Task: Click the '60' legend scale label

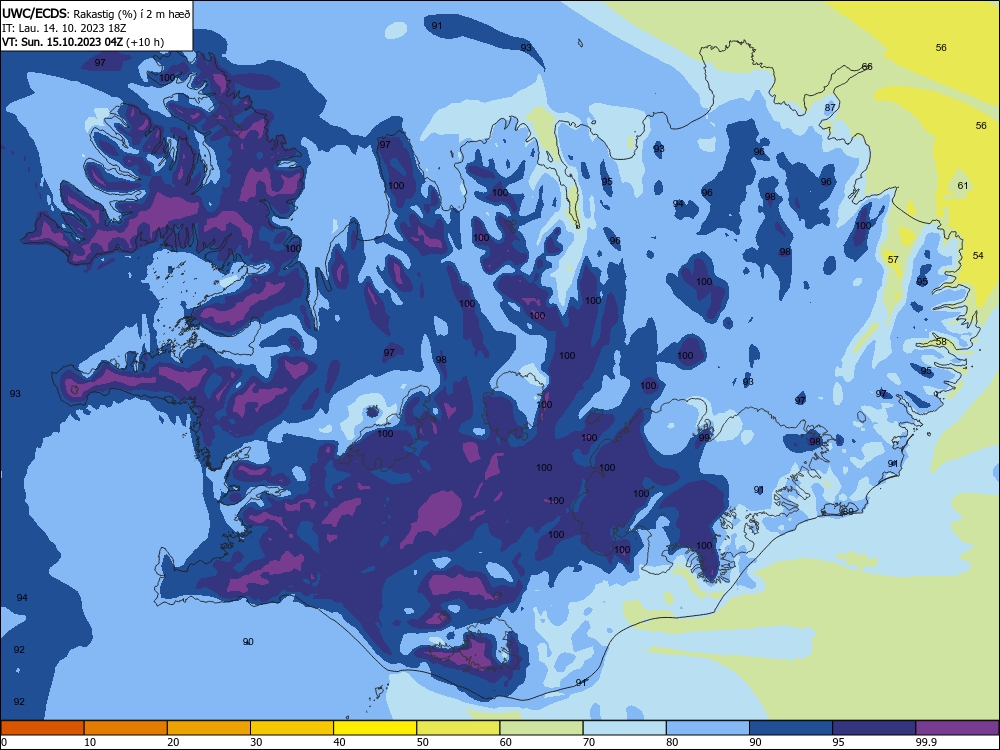Action: point(506,742)
